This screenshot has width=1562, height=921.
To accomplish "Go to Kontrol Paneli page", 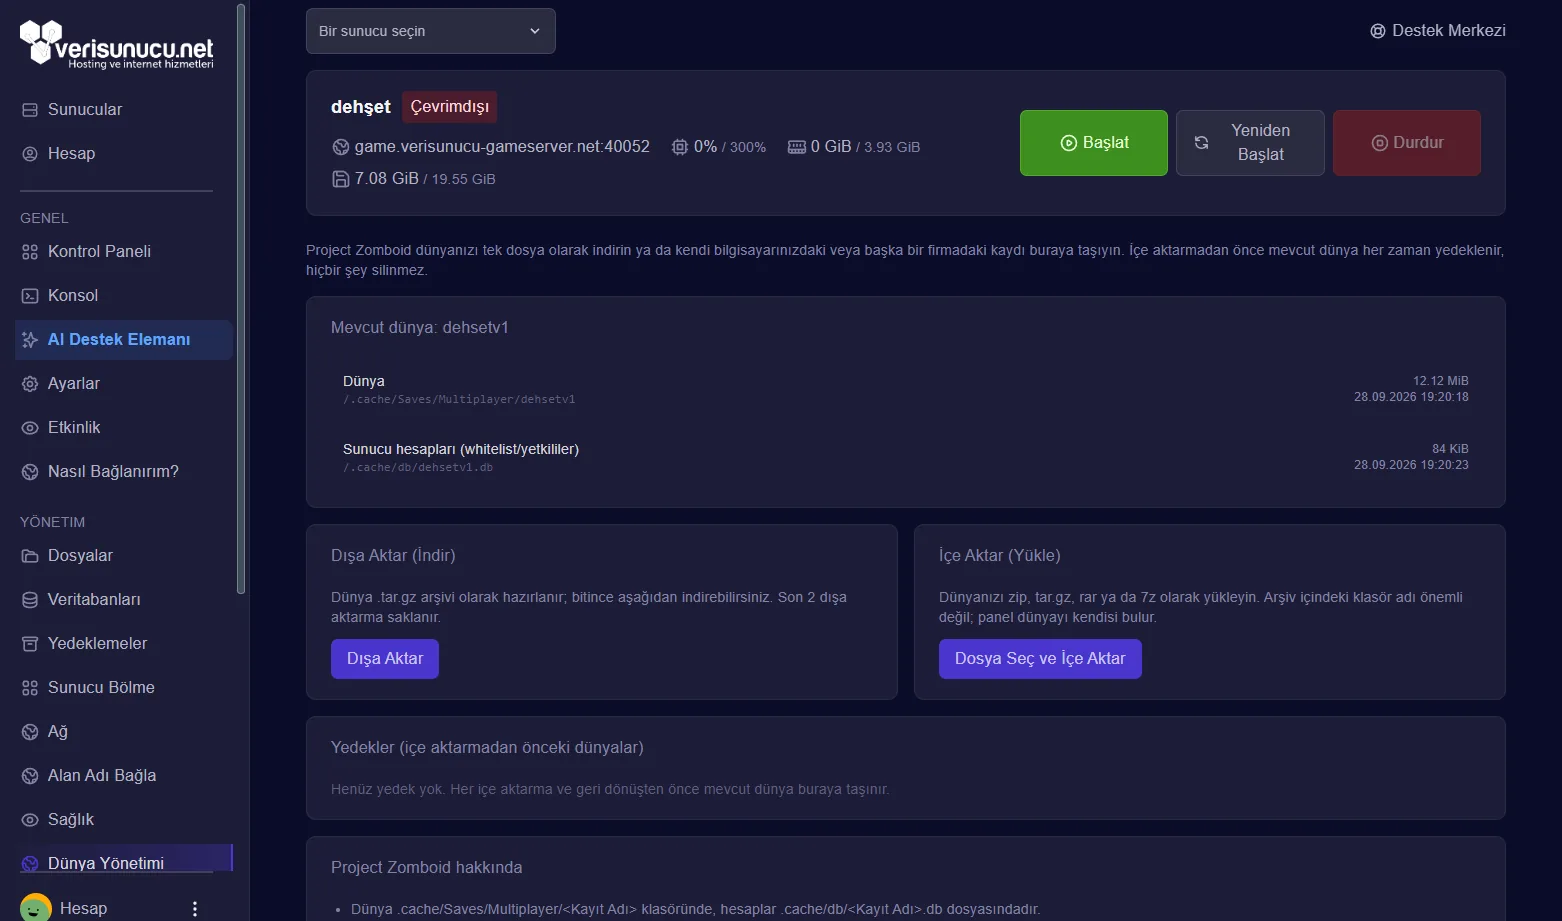I will (x=124, y=252).
